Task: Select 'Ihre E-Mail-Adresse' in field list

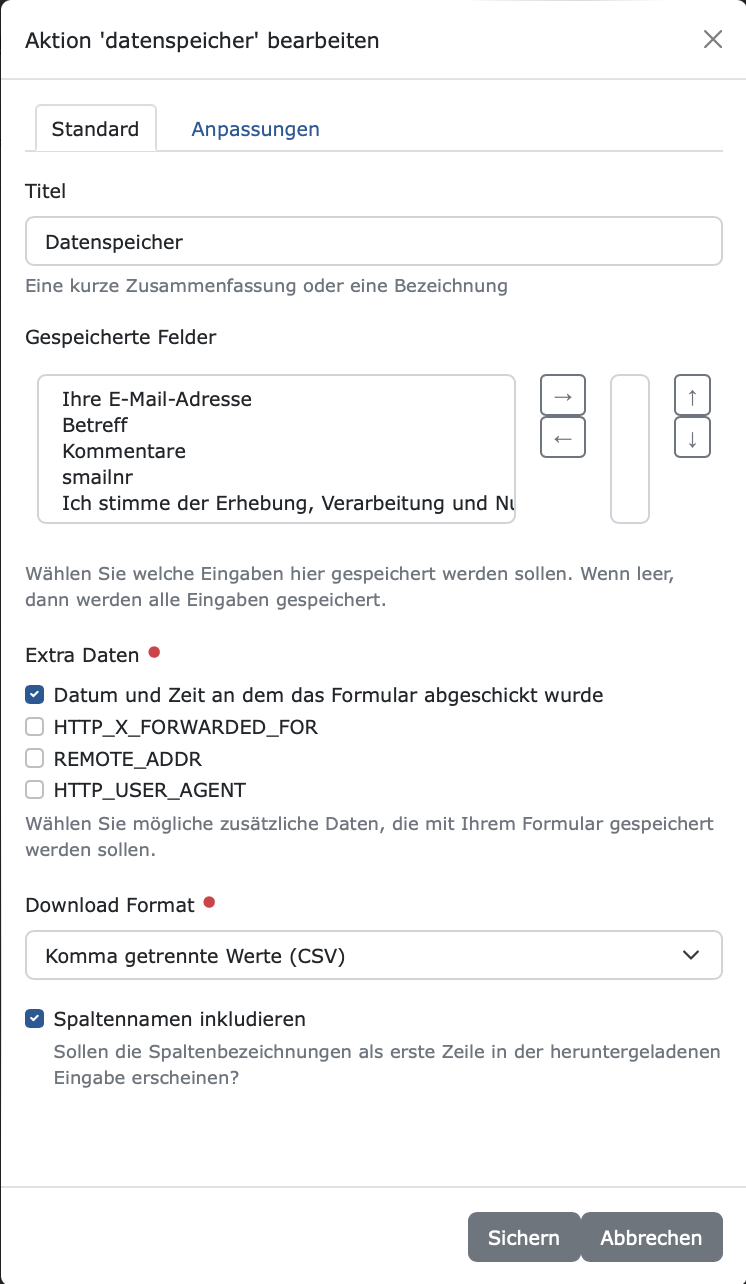Action: pos(157,399)
